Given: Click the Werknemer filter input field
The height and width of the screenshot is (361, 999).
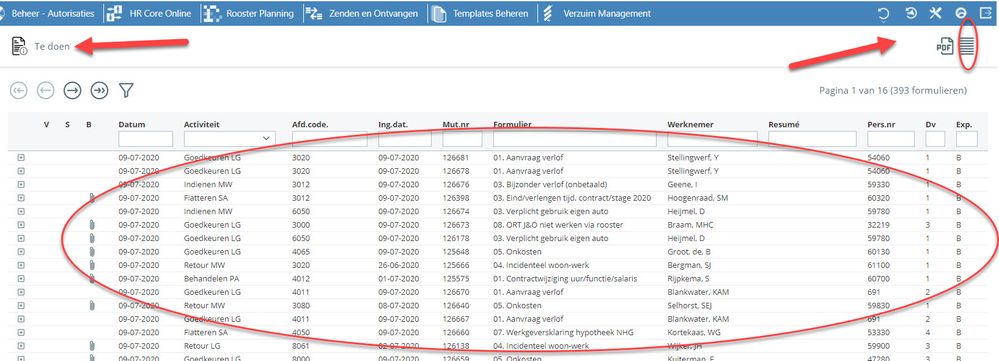Looking at the screenshot, I should pos(712,139).
